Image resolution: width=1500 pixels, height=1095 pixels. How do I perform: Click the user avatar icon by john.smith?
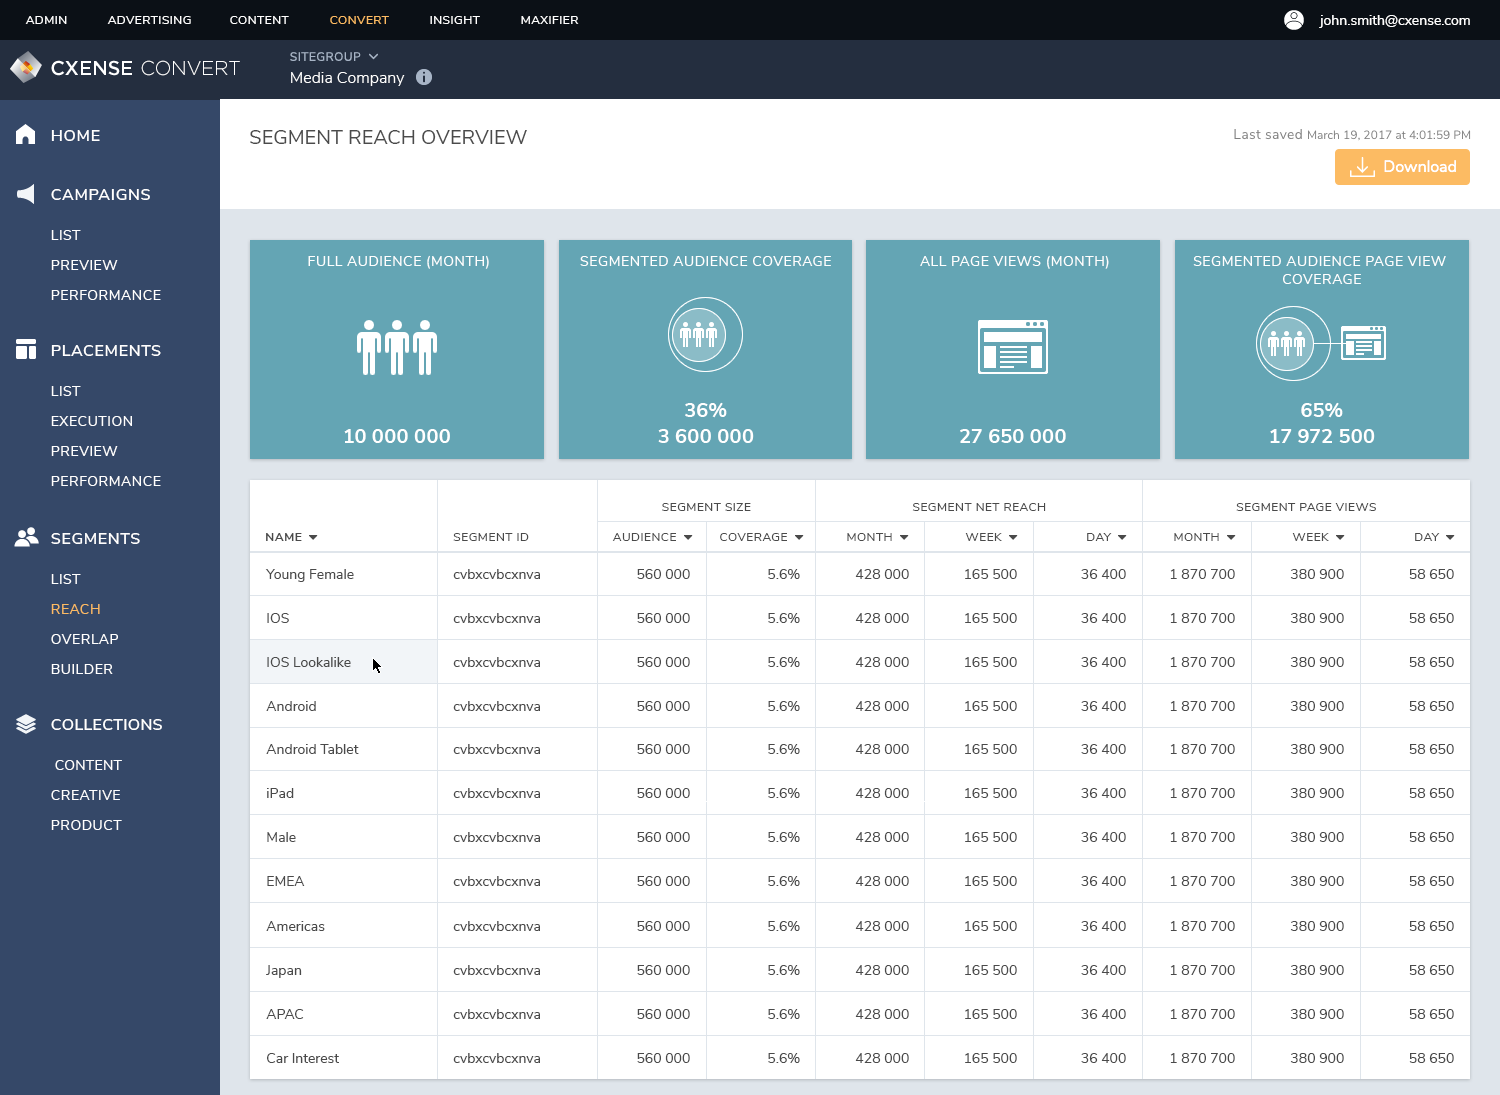[x=1294, y=20]
